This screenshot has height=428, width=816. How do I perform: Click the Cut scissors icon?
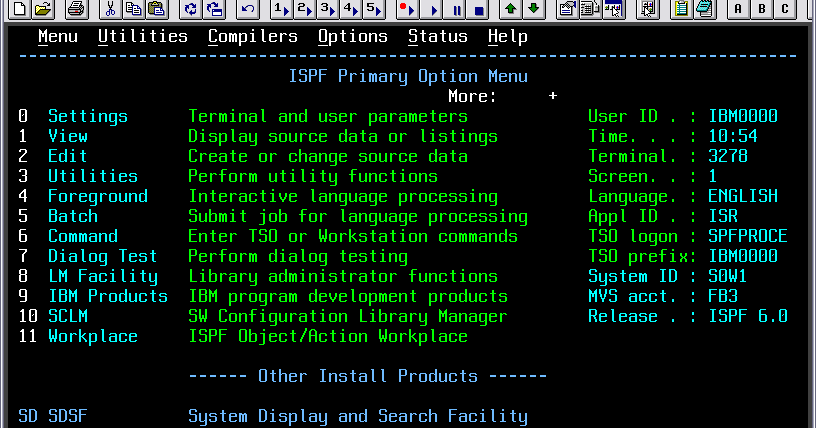point(110,8)
